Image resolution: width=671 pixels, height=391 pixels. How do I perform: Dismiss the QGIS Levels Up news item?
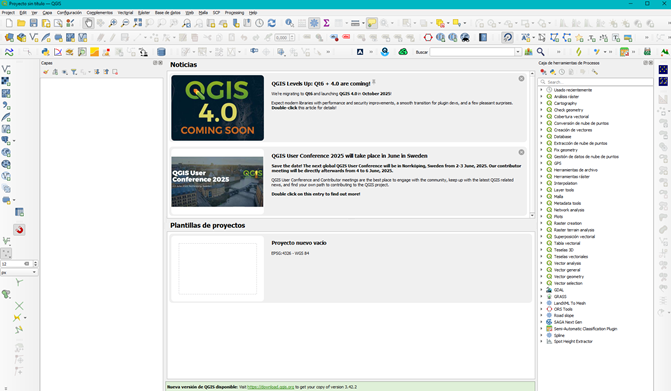(521, 79)
